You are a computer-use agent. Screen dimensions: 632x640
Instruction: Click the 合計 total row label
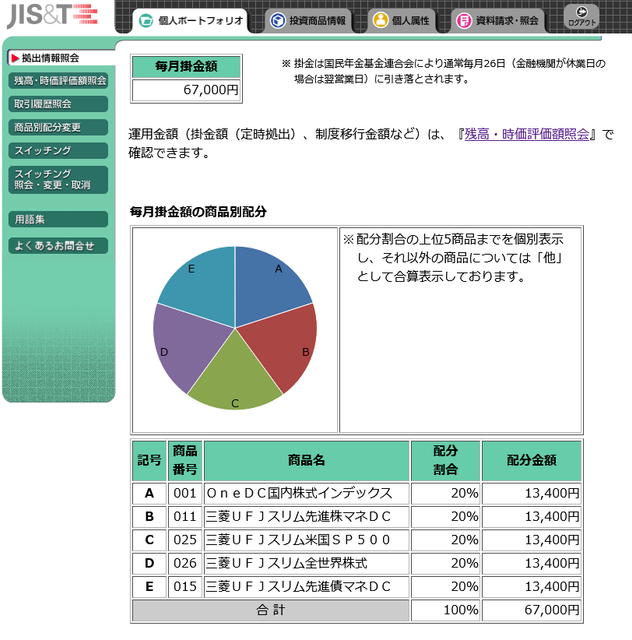pyautogui.click(x=271, y=610)
